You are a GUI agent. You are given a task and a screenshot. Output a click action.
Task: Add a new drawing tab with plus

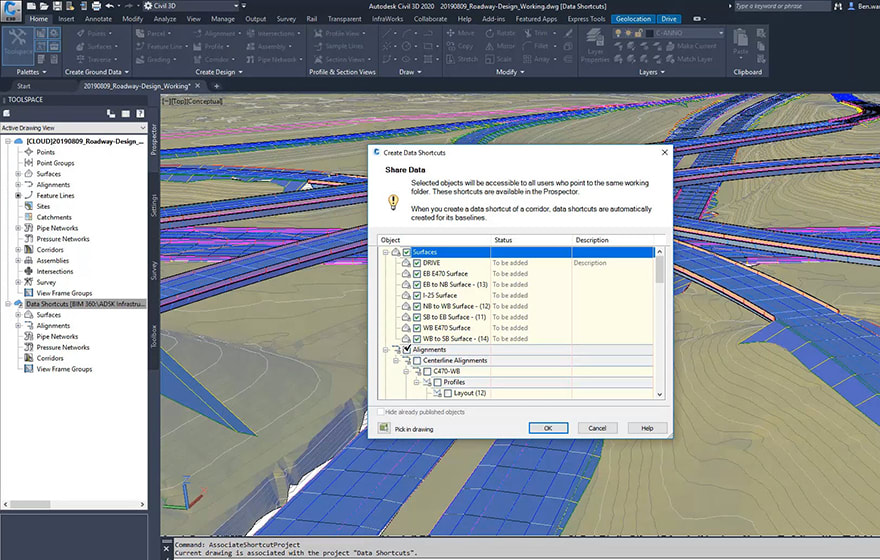[217, 86]
